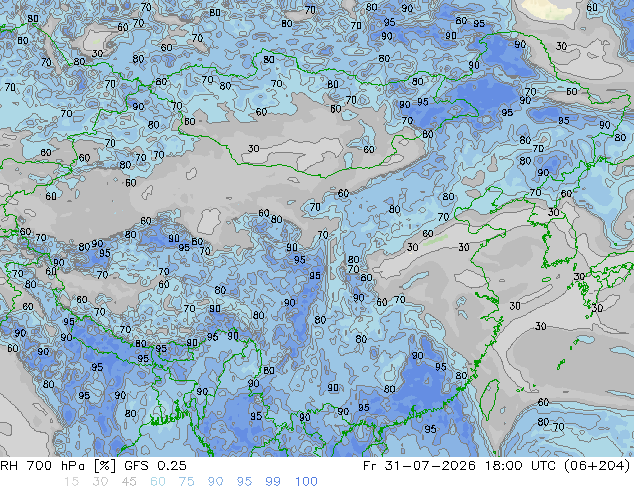Click the legend value 100
The image size is (634, 490).
(306, 482)
